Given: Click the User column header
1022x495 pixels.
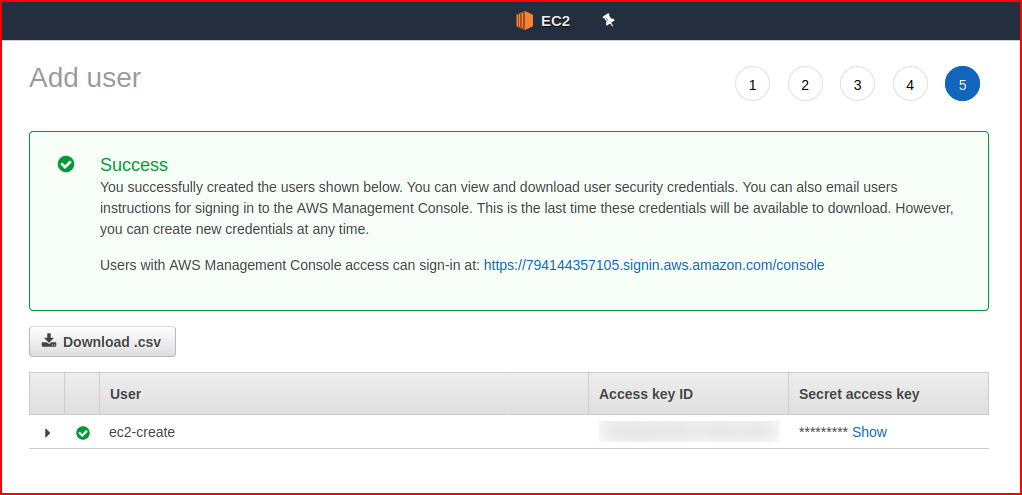Looking at the screenshot, I should click(126, 394).
